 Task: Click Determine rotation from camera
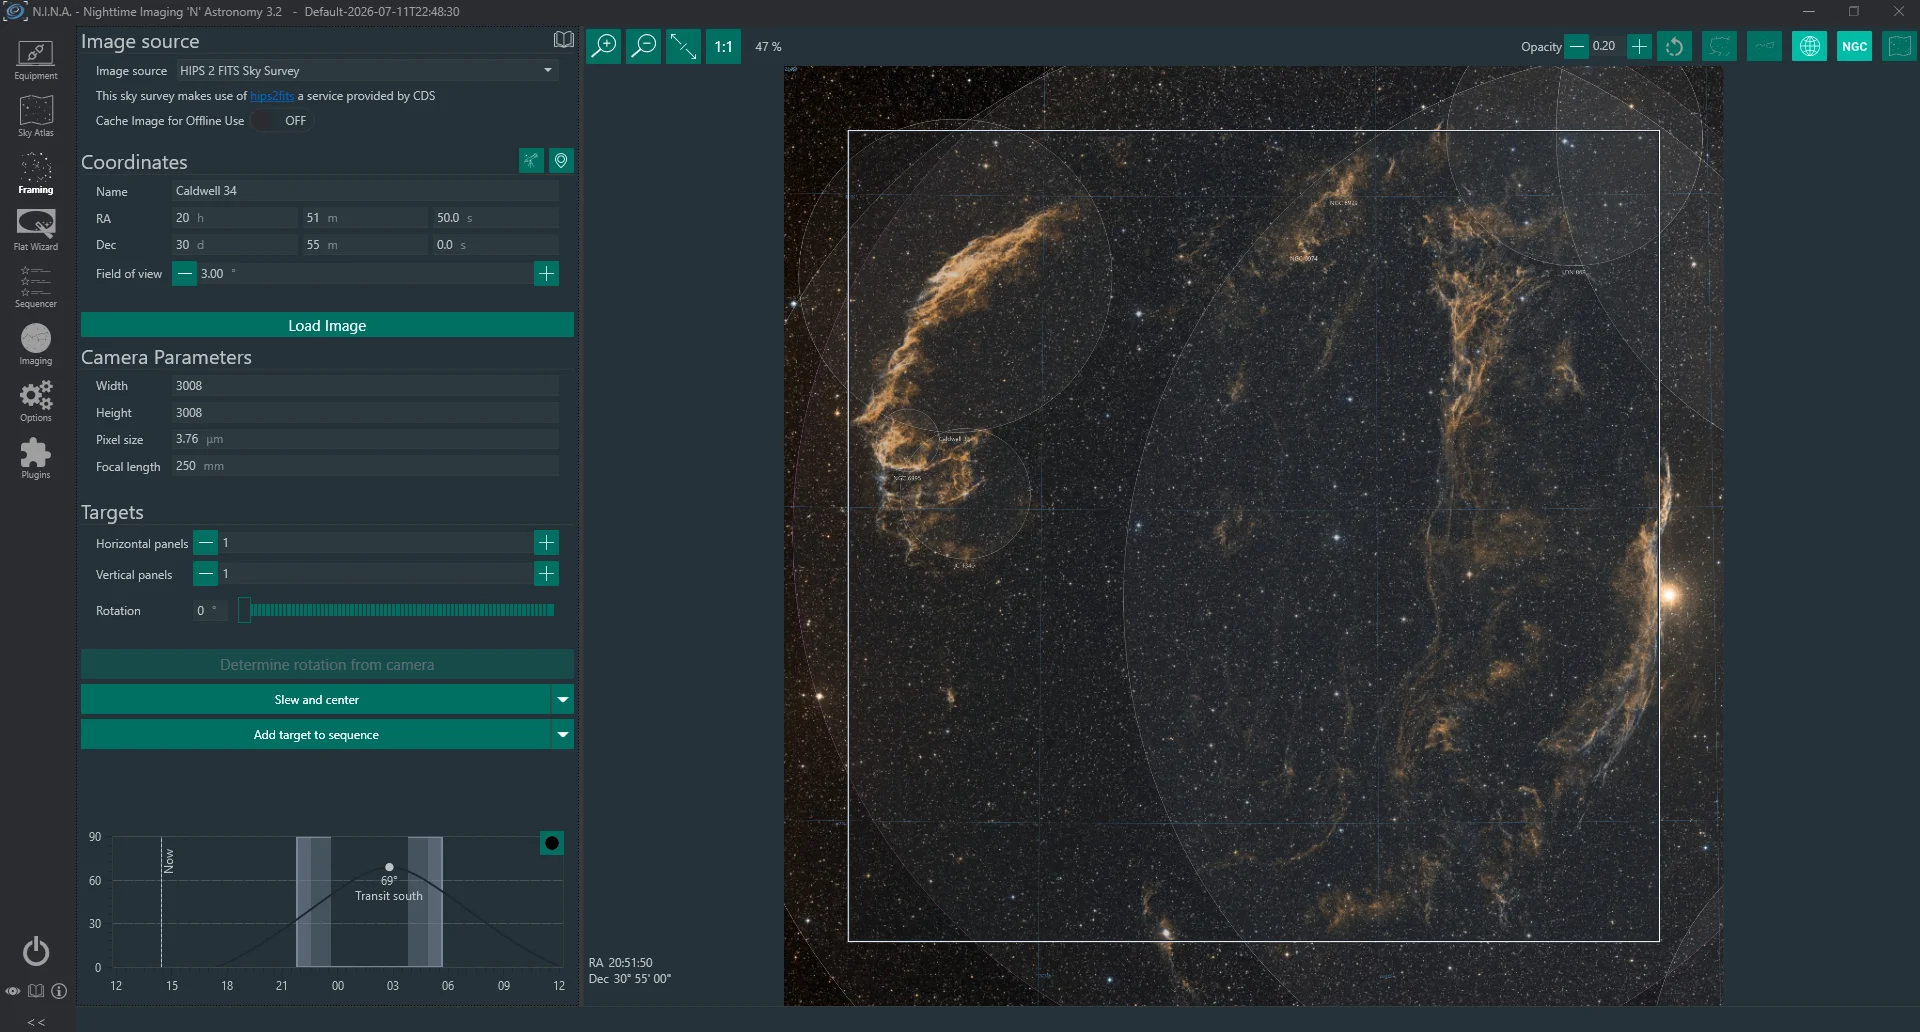click(x=327, y=665)
